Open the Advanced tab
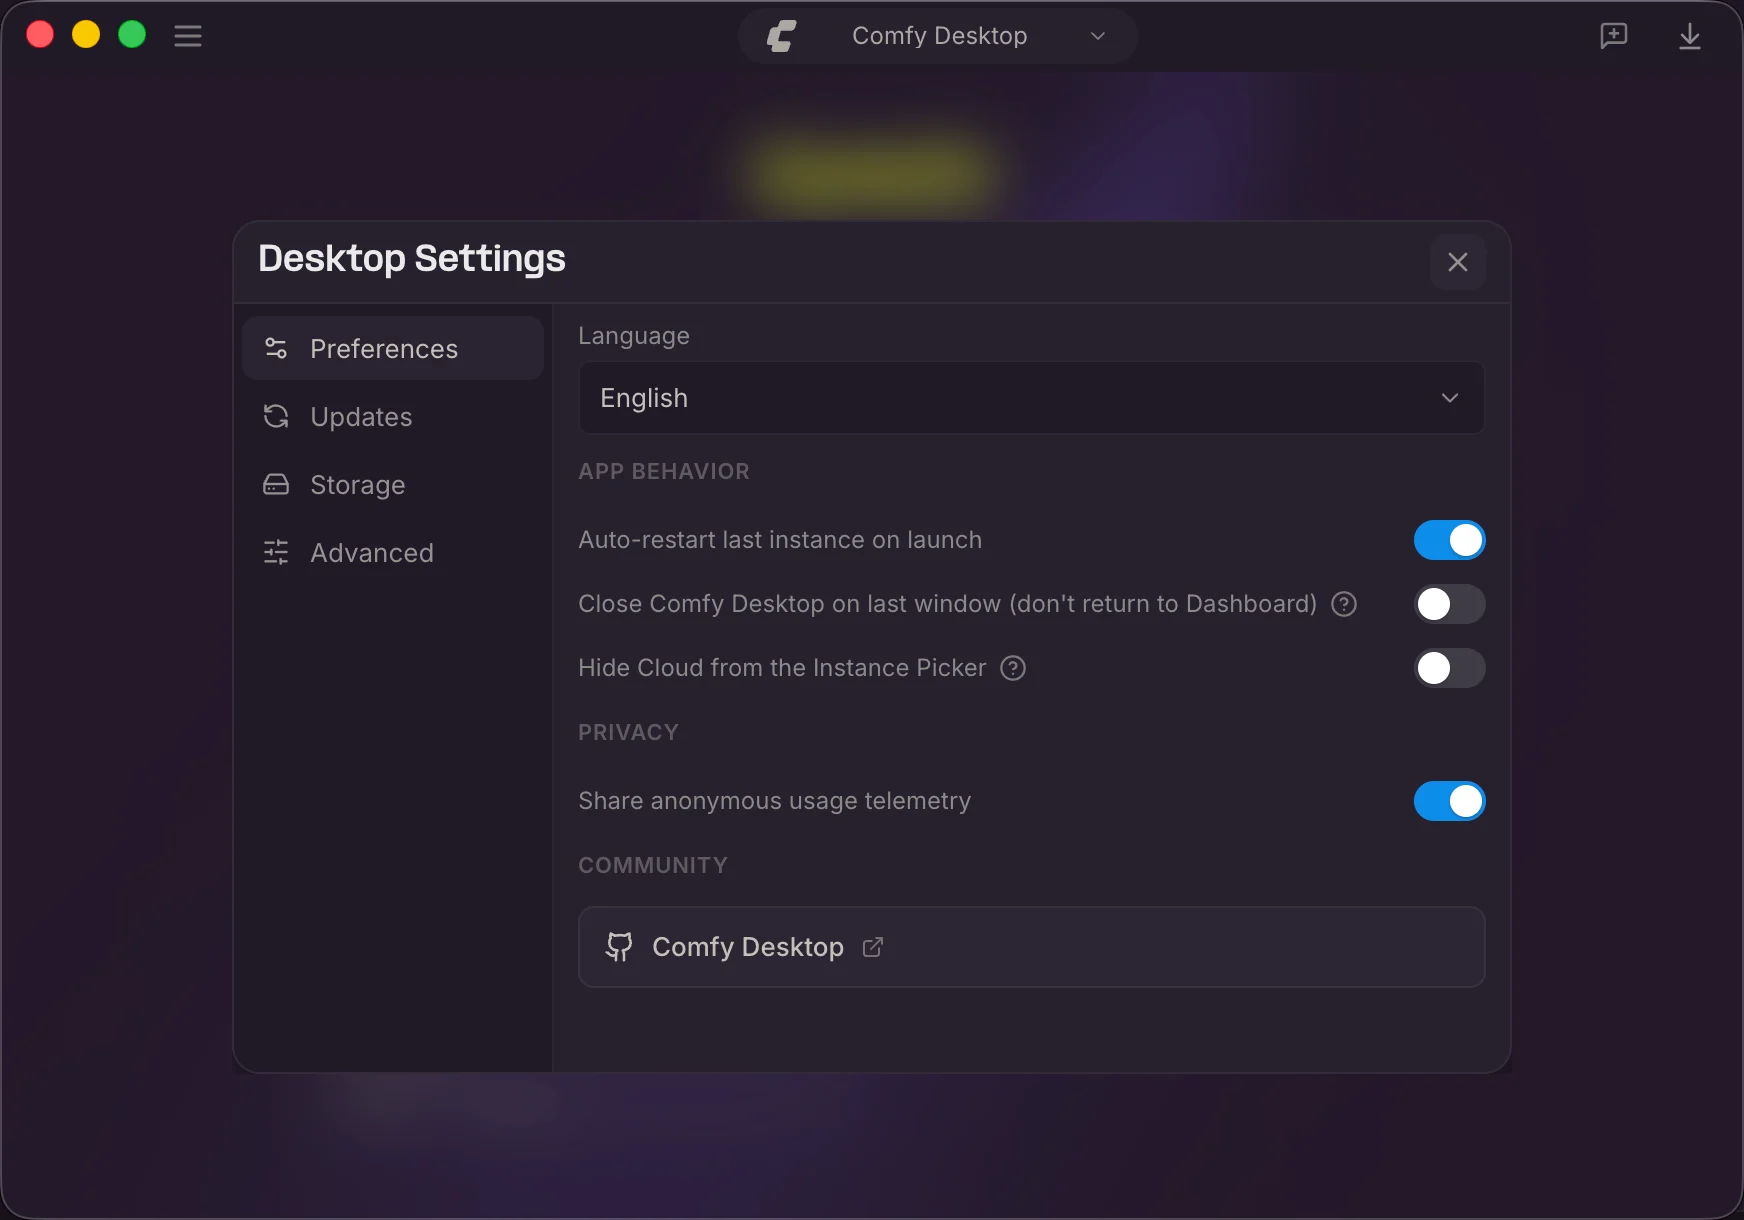Viewport: 1744px width, 1220px height. [393, 552]
